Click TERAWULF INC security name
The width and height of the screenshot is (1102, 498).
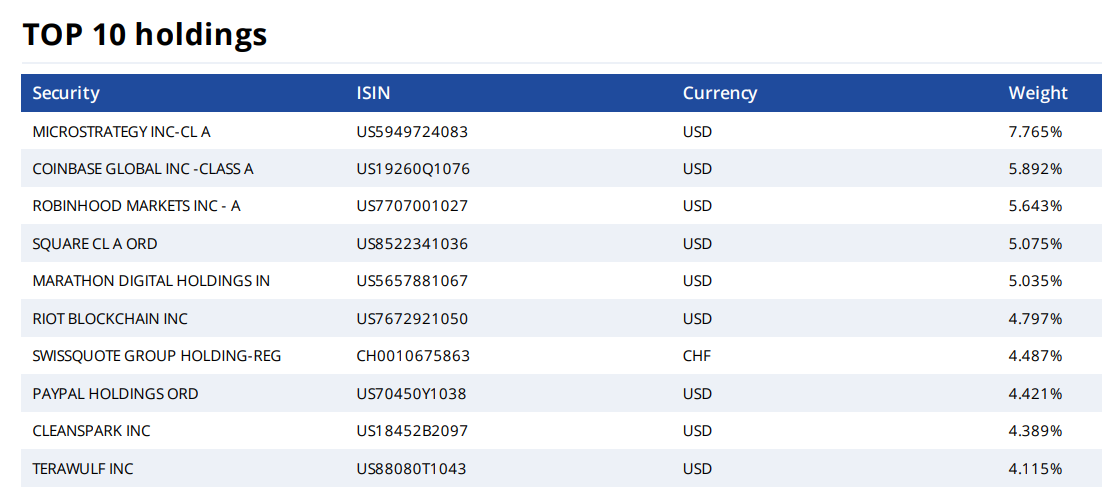point(83,469)
